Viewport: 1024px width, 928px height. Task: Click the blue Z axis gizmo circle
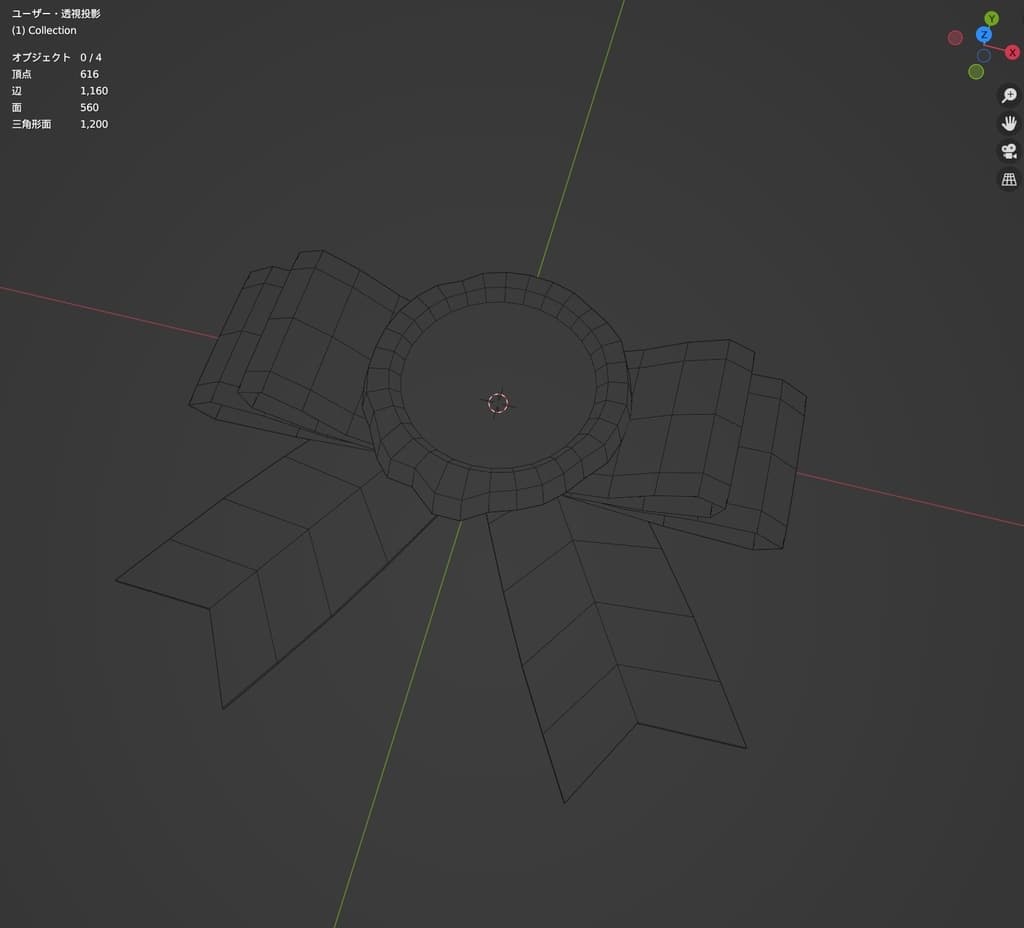[984, 35]
